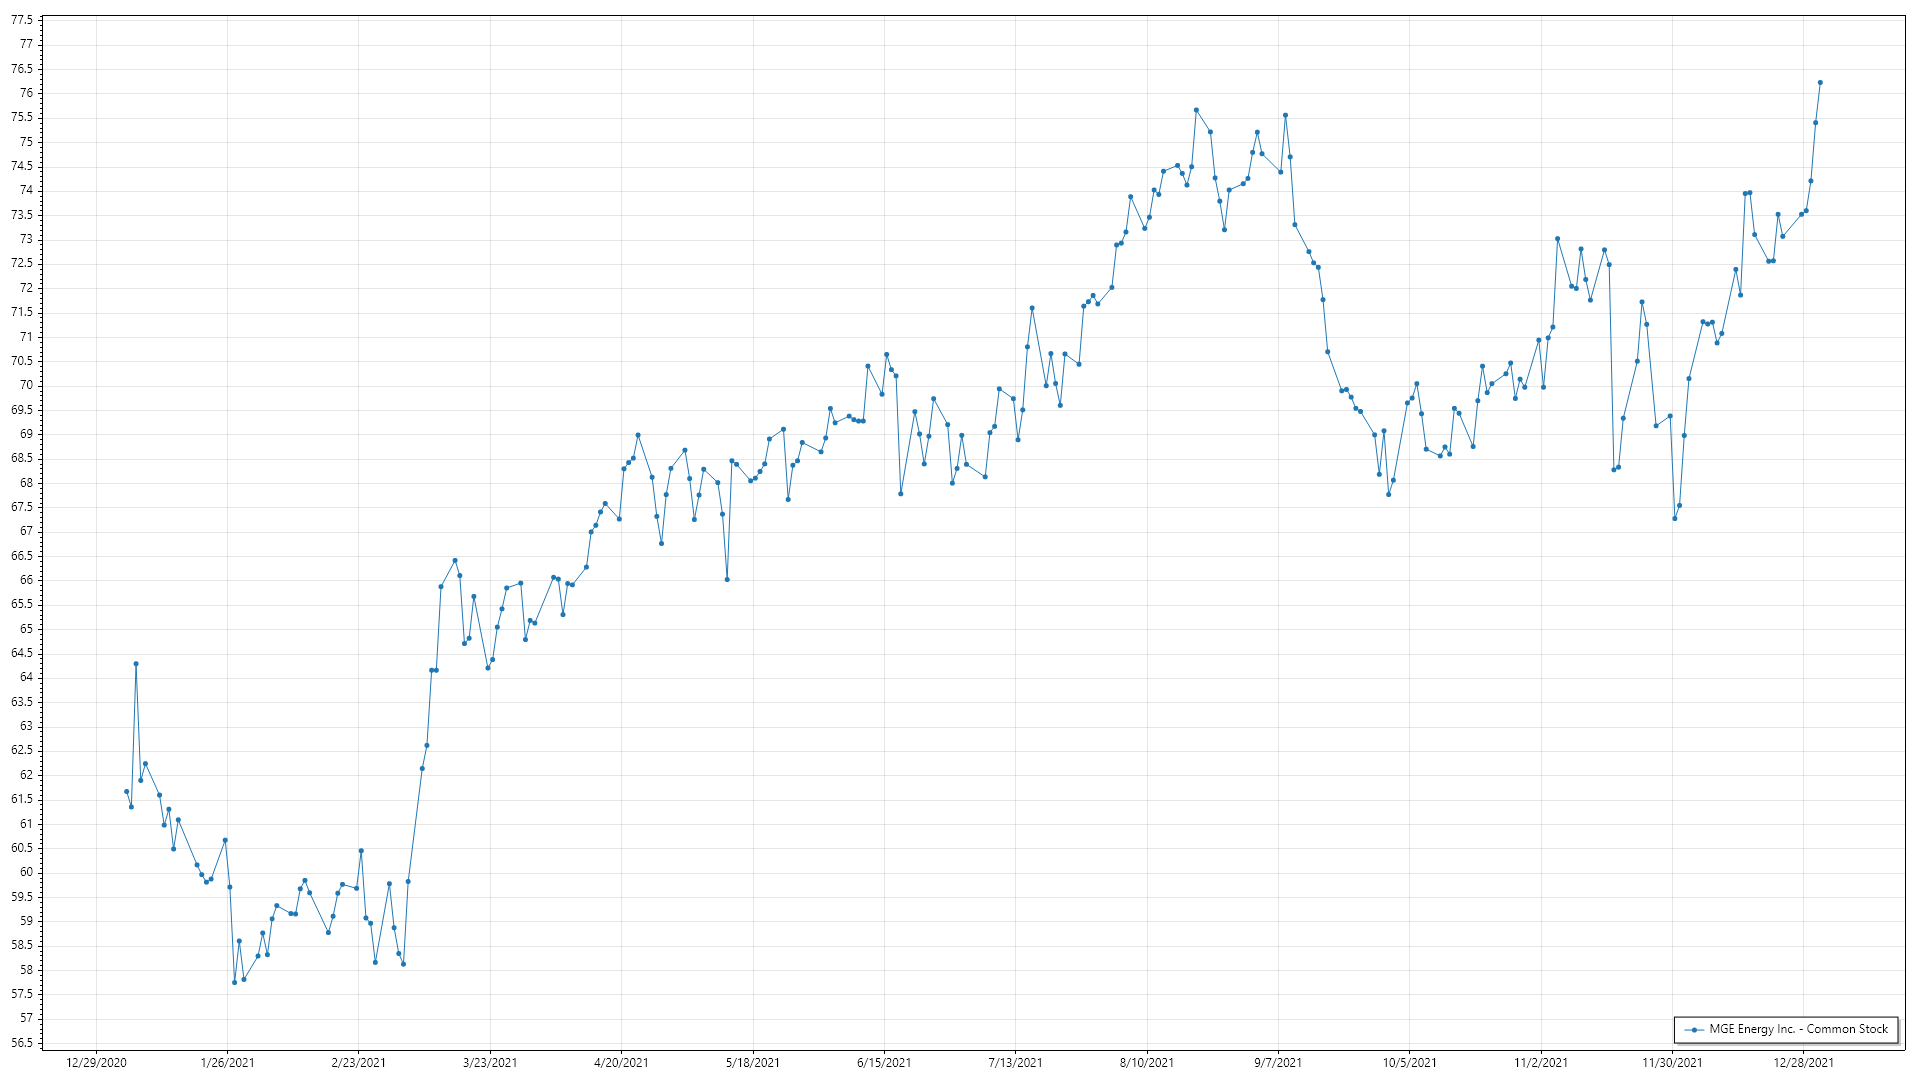Click the 8/10/2021 x-axis date label

pyautogui.click(x=1147, y=1063)
